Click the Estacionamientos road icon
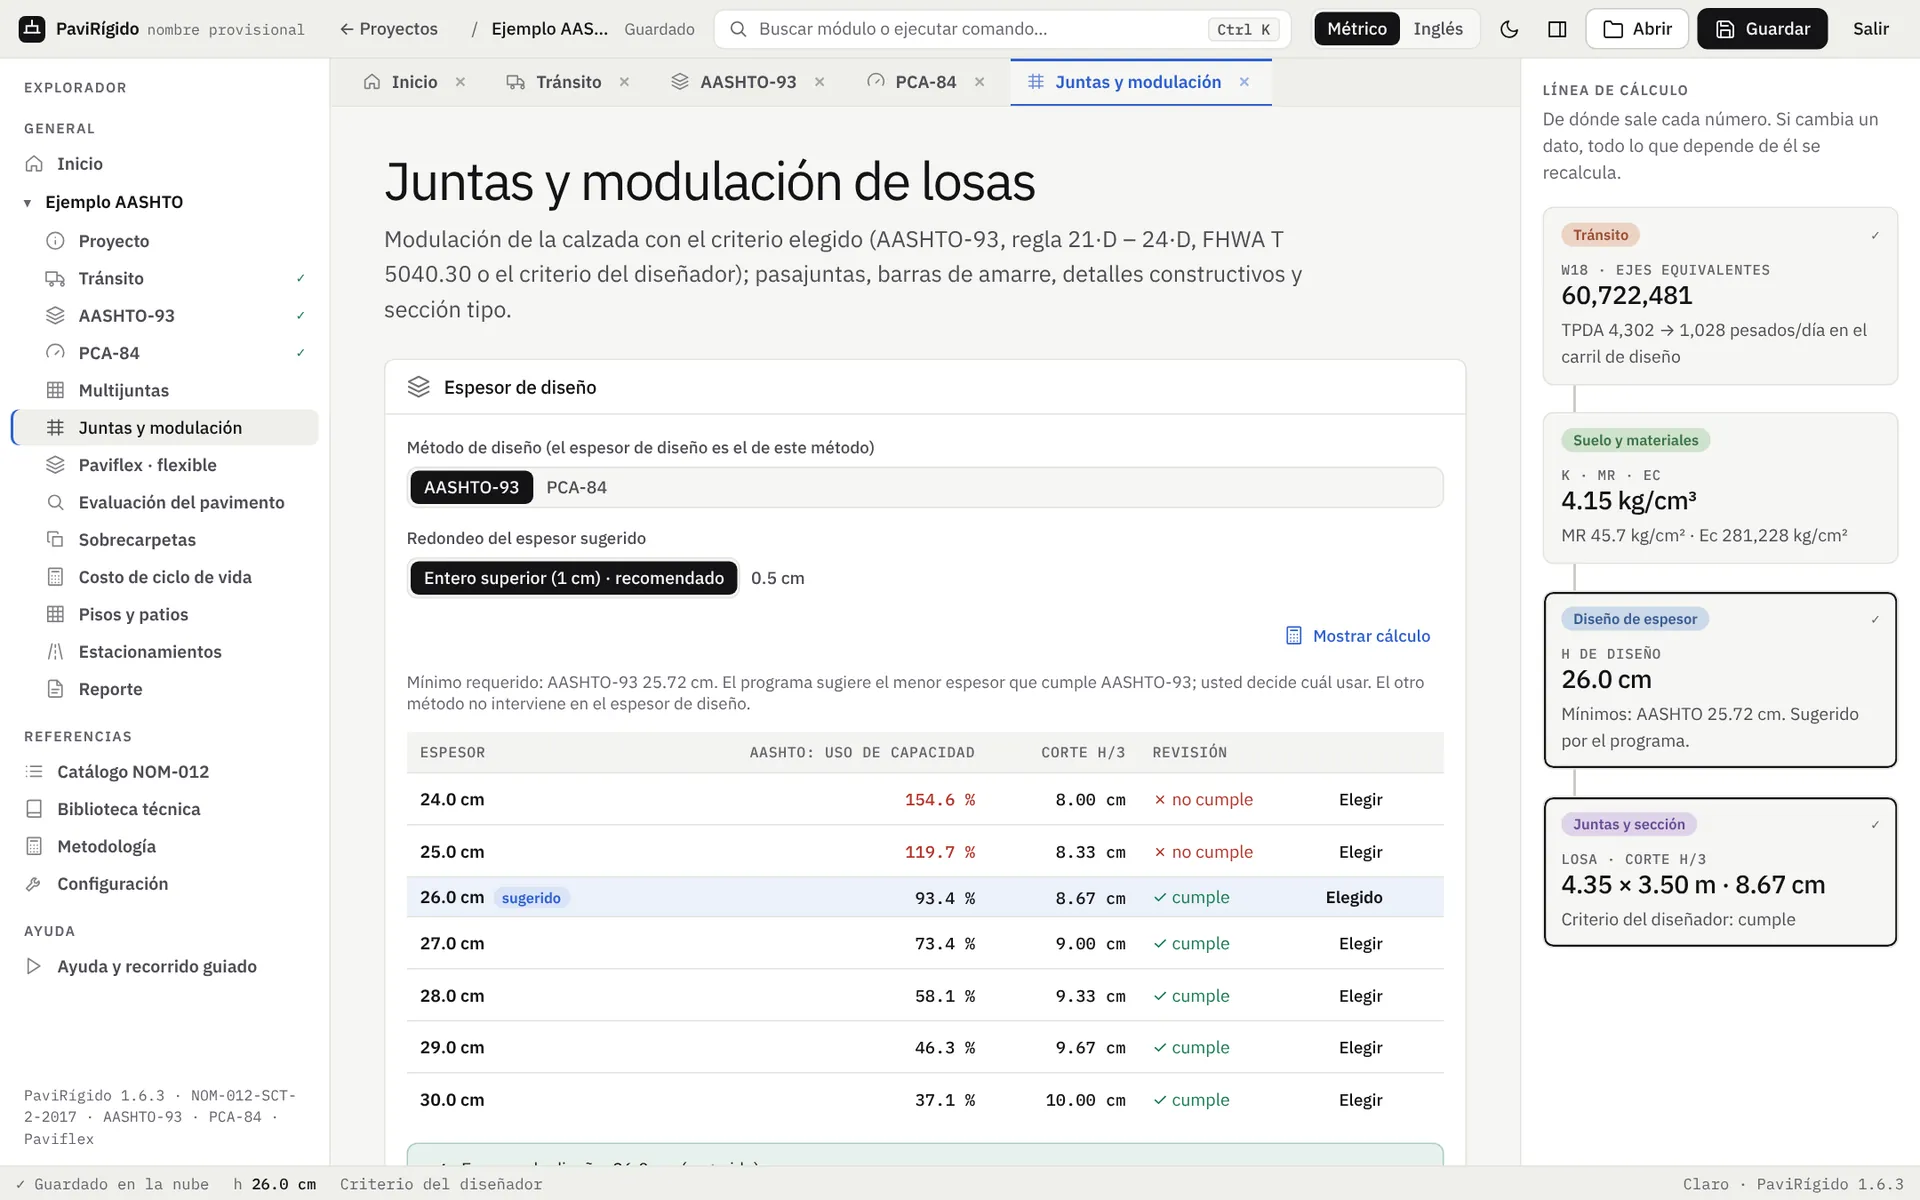This screenshot has width=1920, height=1200. [55, 652]
